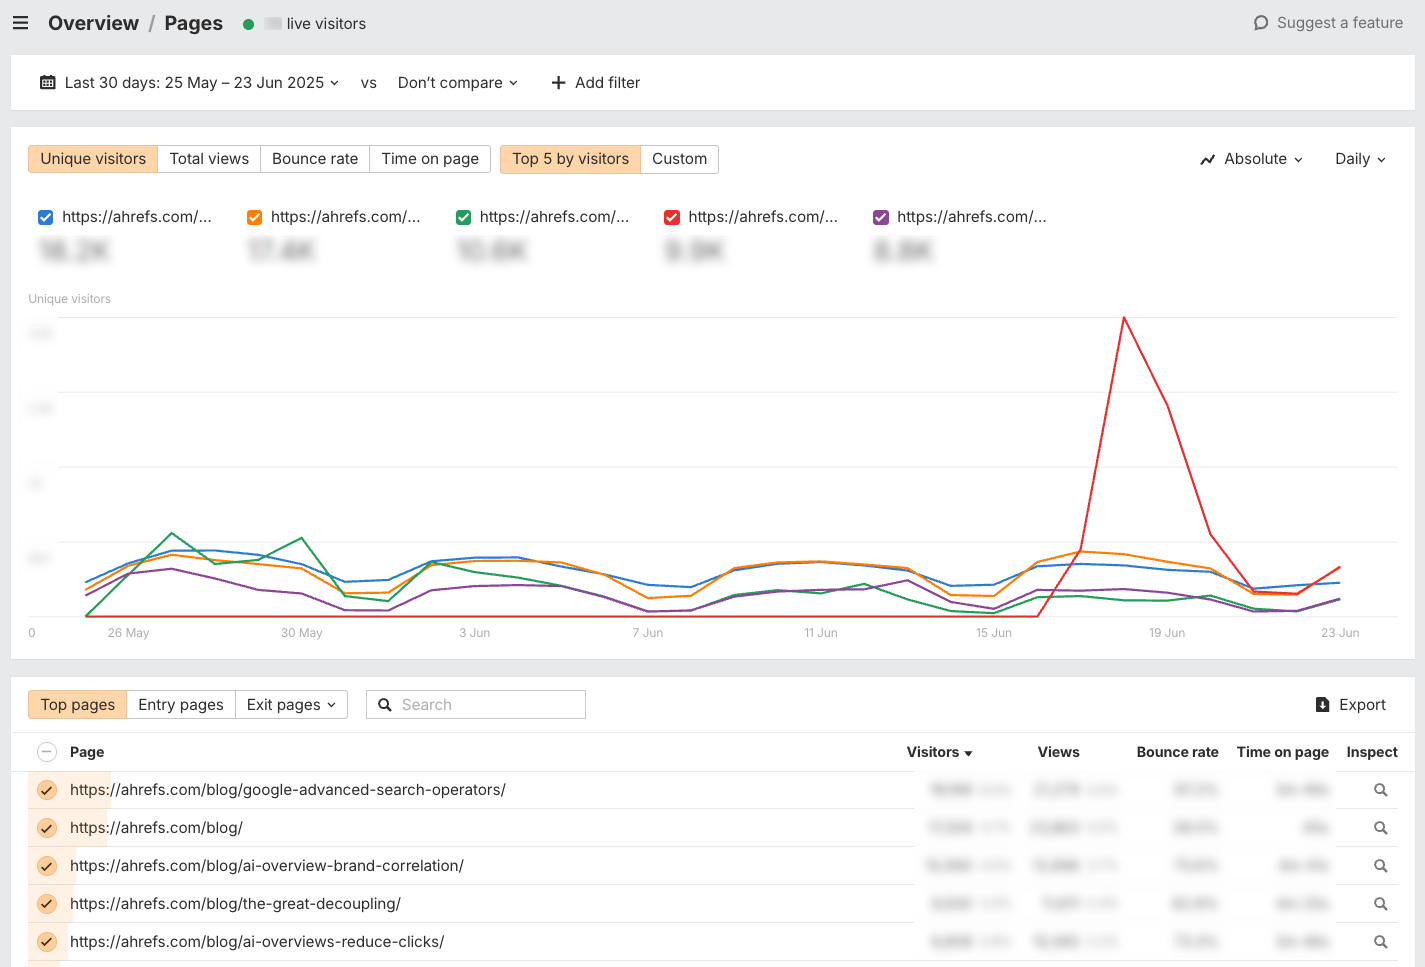Uncheck the purple checkbox for the fifth URL
1425x967 pixels.
tap(880, 217)
